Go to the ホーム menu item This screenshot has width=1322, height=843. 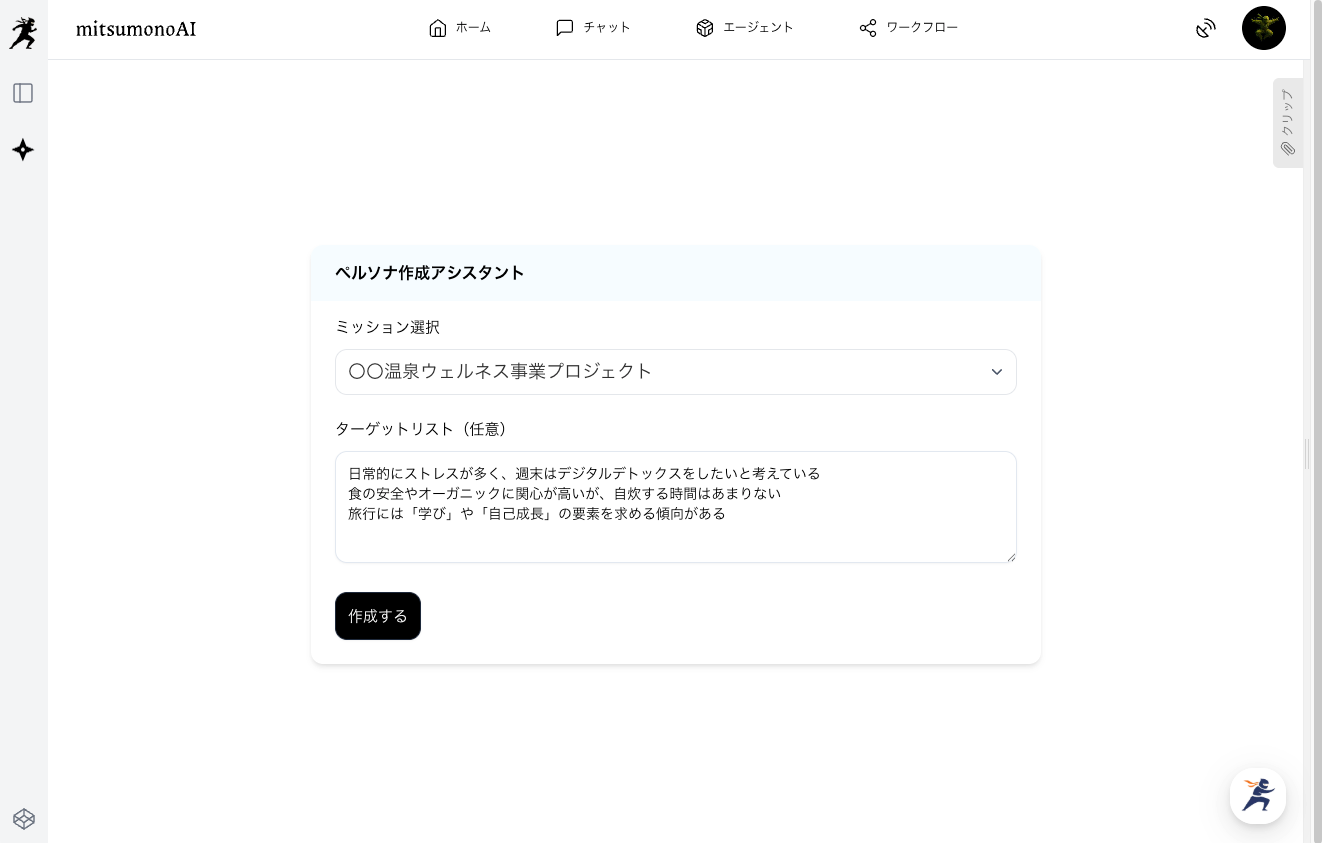[x=473, y=28]
